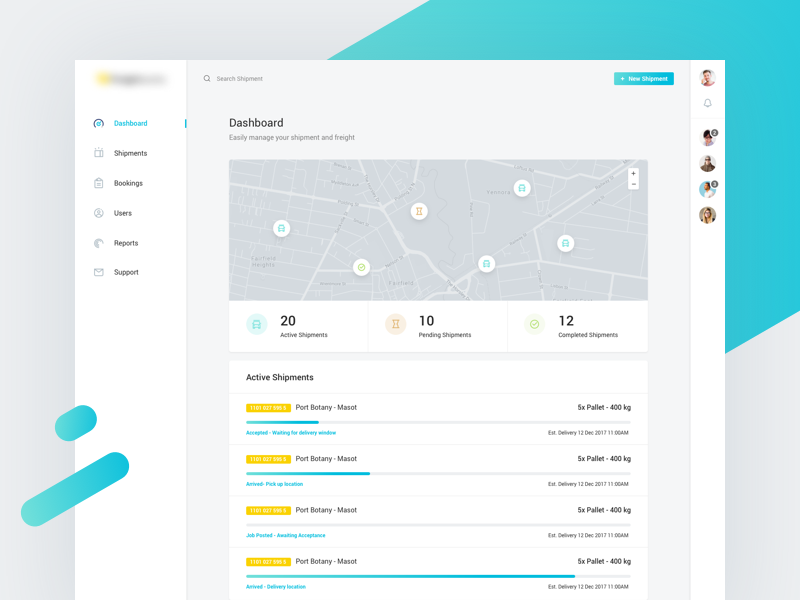Viewport: 800px width, 600px height.
Task: Click the hourglass pending marker on map
Action: coord(419,211)
